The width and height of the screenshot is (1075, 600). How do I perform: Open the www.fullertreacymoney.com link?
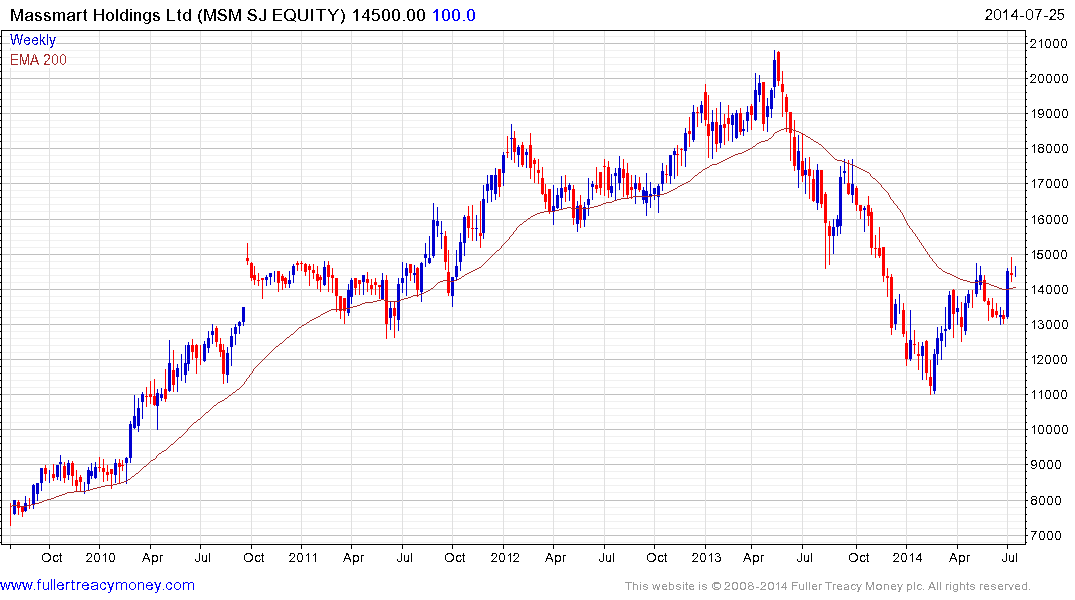click(x=97, y=585)
